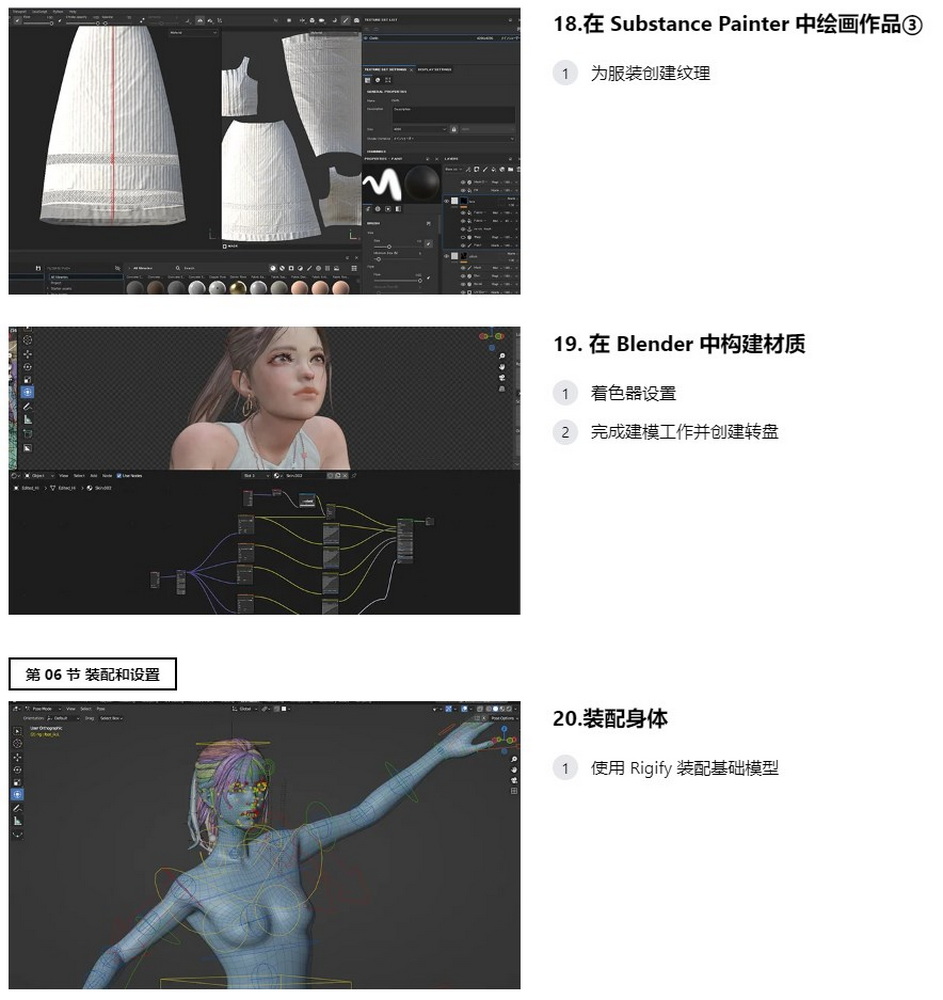
Task: Pick gold material sphere in Substance Painter shelf
Action: coord(238,287)
